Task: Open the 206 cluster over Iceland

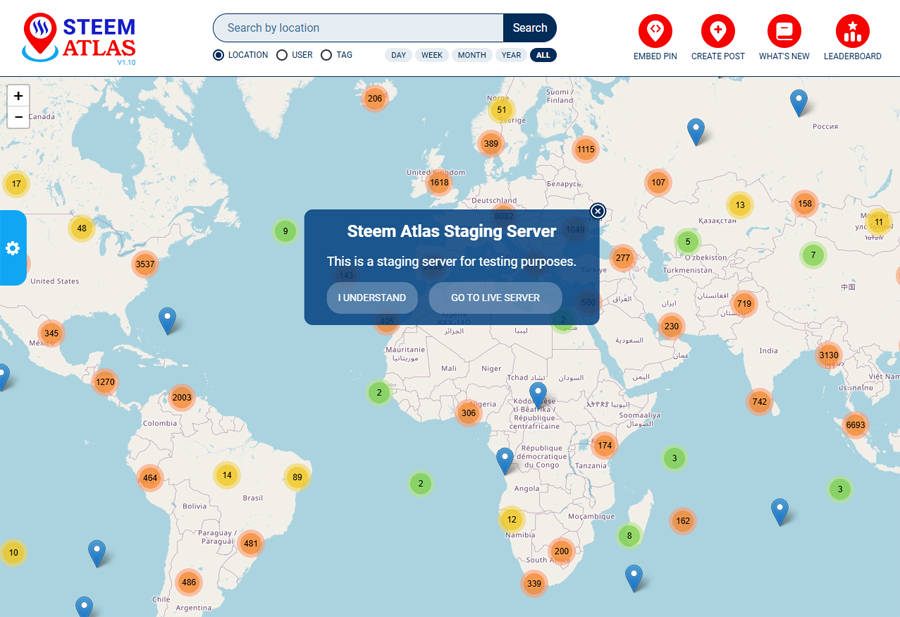Action: tap(375, 98)
